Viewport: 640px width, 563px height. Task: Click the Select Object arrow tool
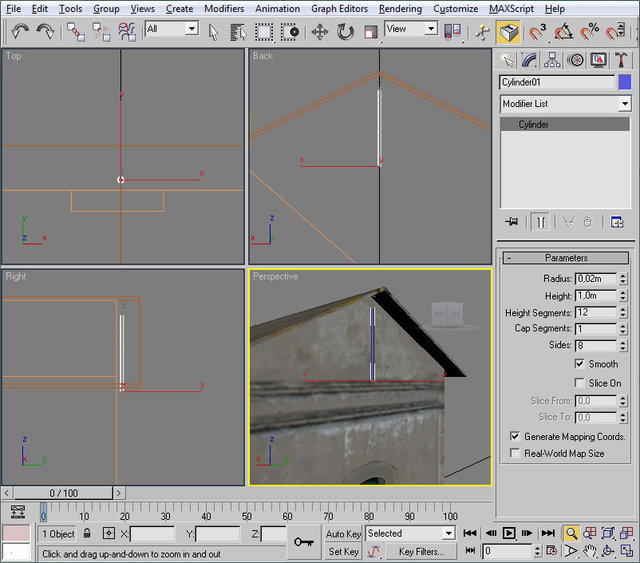(x=213, y=31)
